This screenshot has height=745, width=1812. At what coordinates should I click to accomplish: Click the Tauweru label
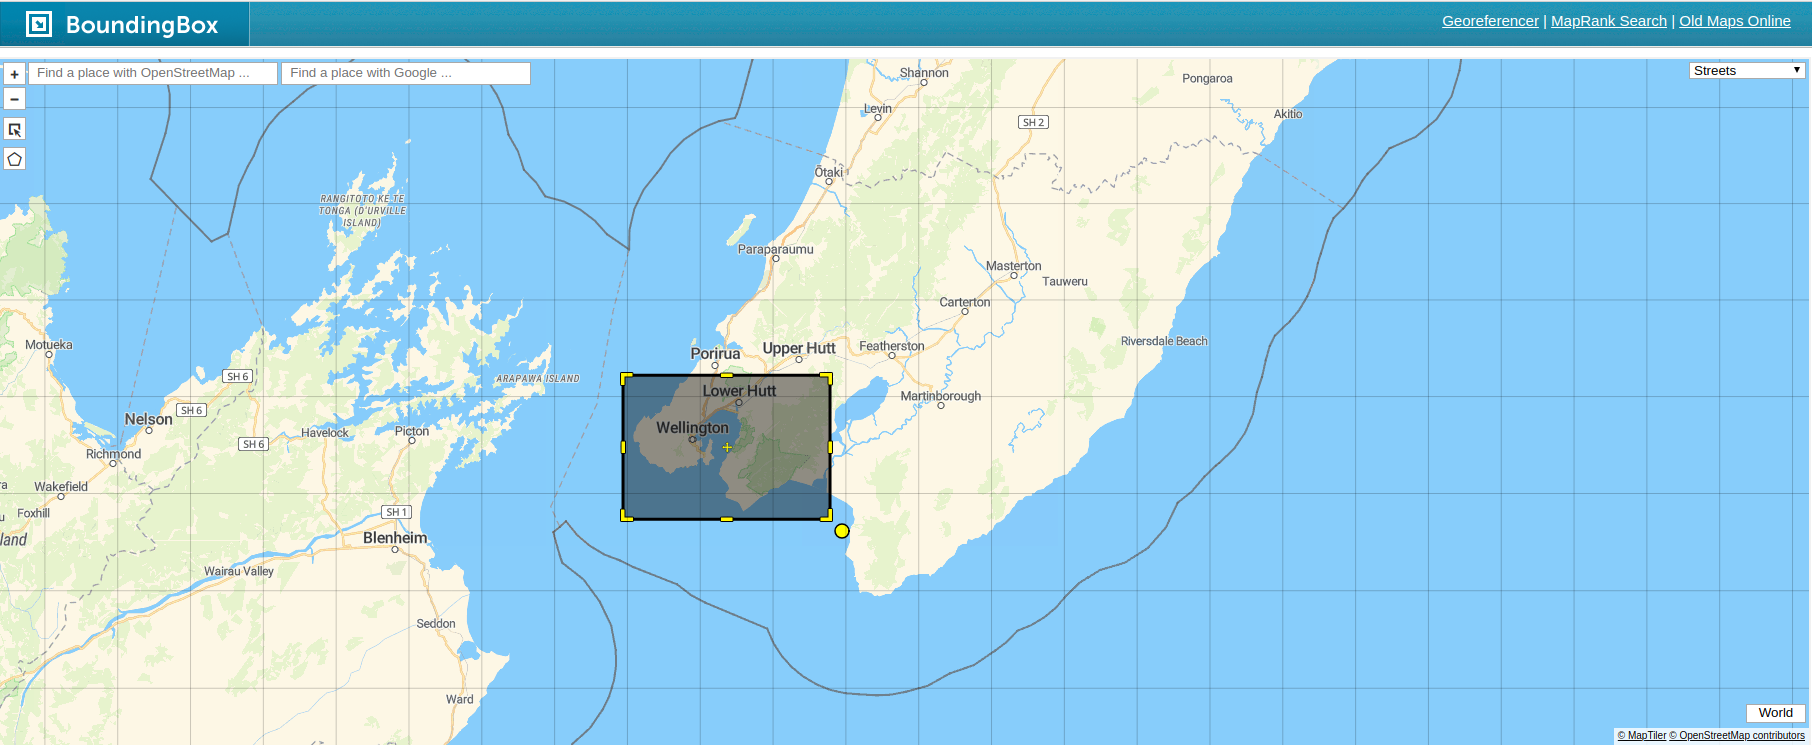click(1065, 282)
